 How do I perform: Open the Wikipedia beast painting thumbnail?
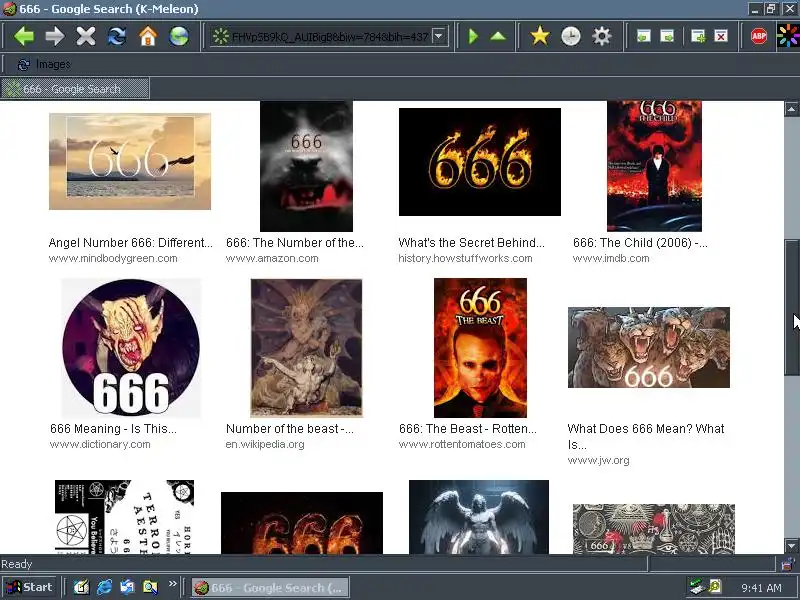pos(306,348)
